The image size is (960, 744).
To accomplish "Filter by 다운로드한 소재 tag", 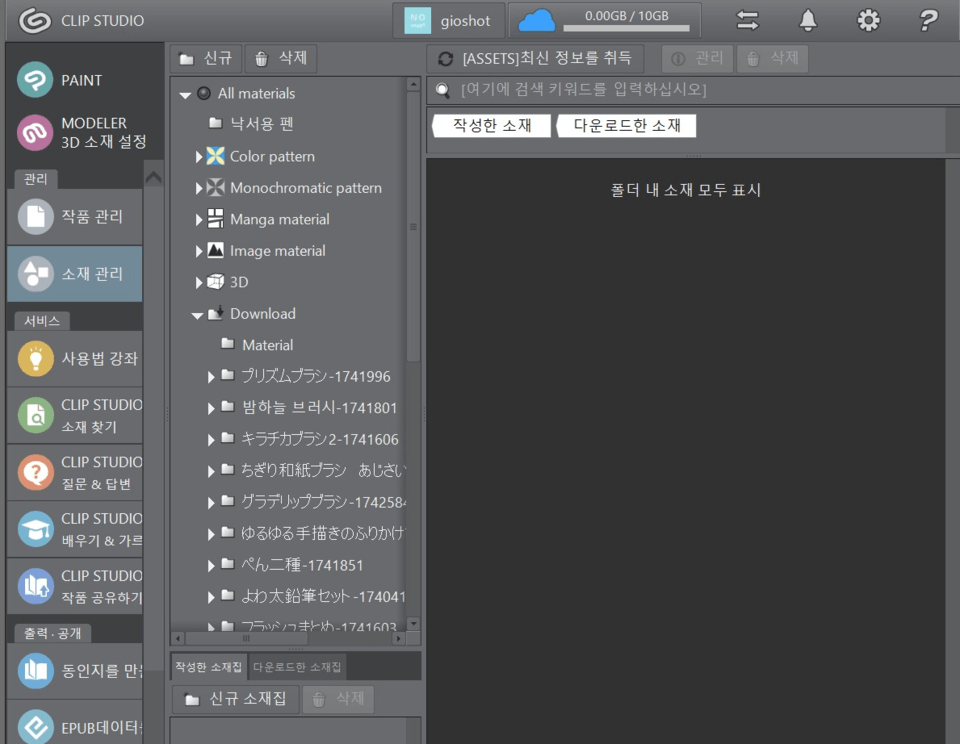I will (626, 126).
